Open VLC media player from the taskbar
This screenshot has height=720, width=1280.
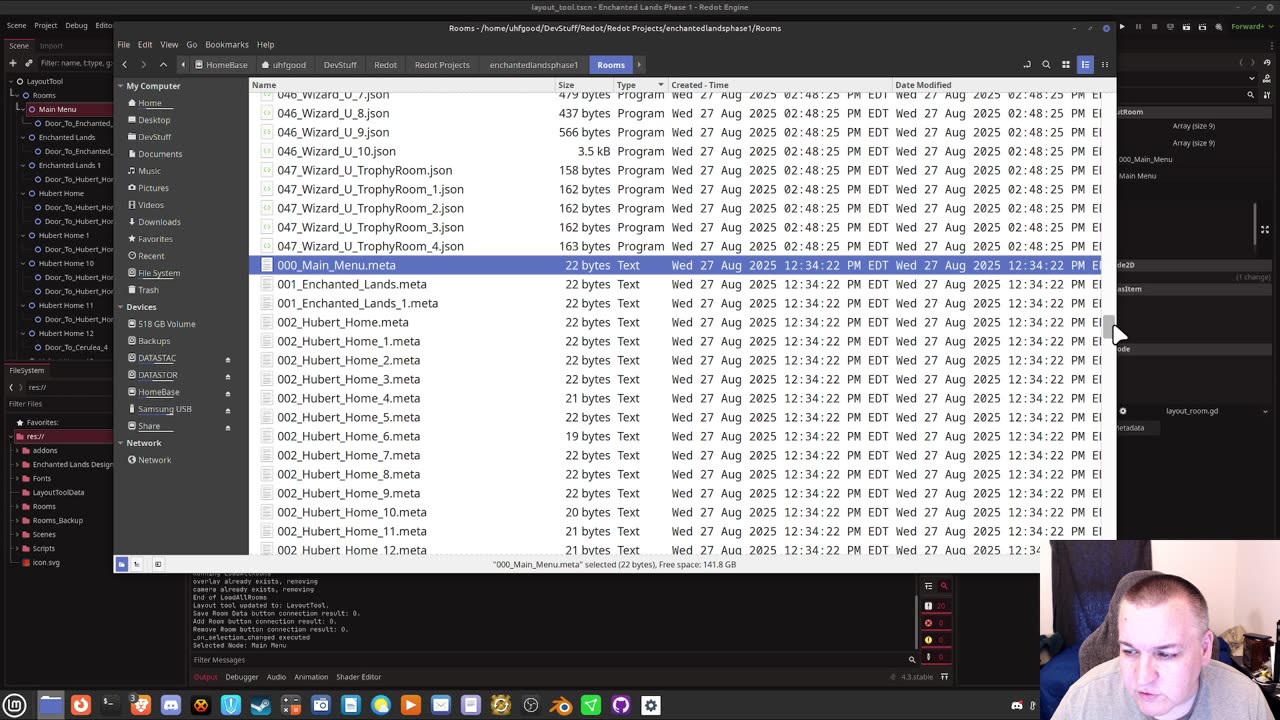[x=411, y=705]
